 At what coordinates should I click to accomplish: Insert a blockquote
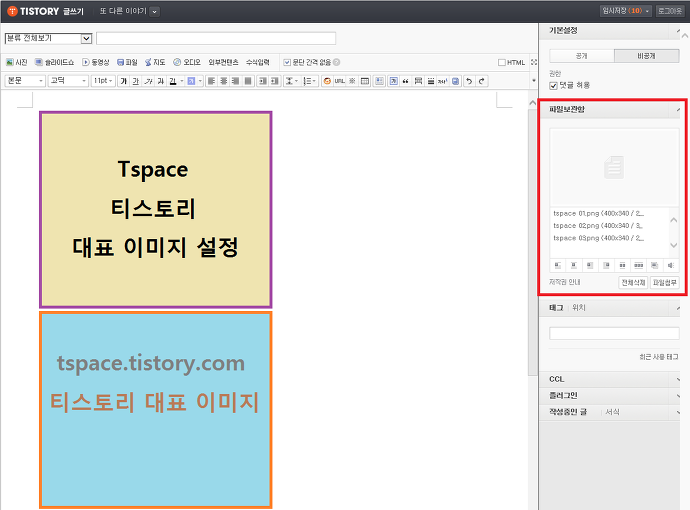pos(405,81)
